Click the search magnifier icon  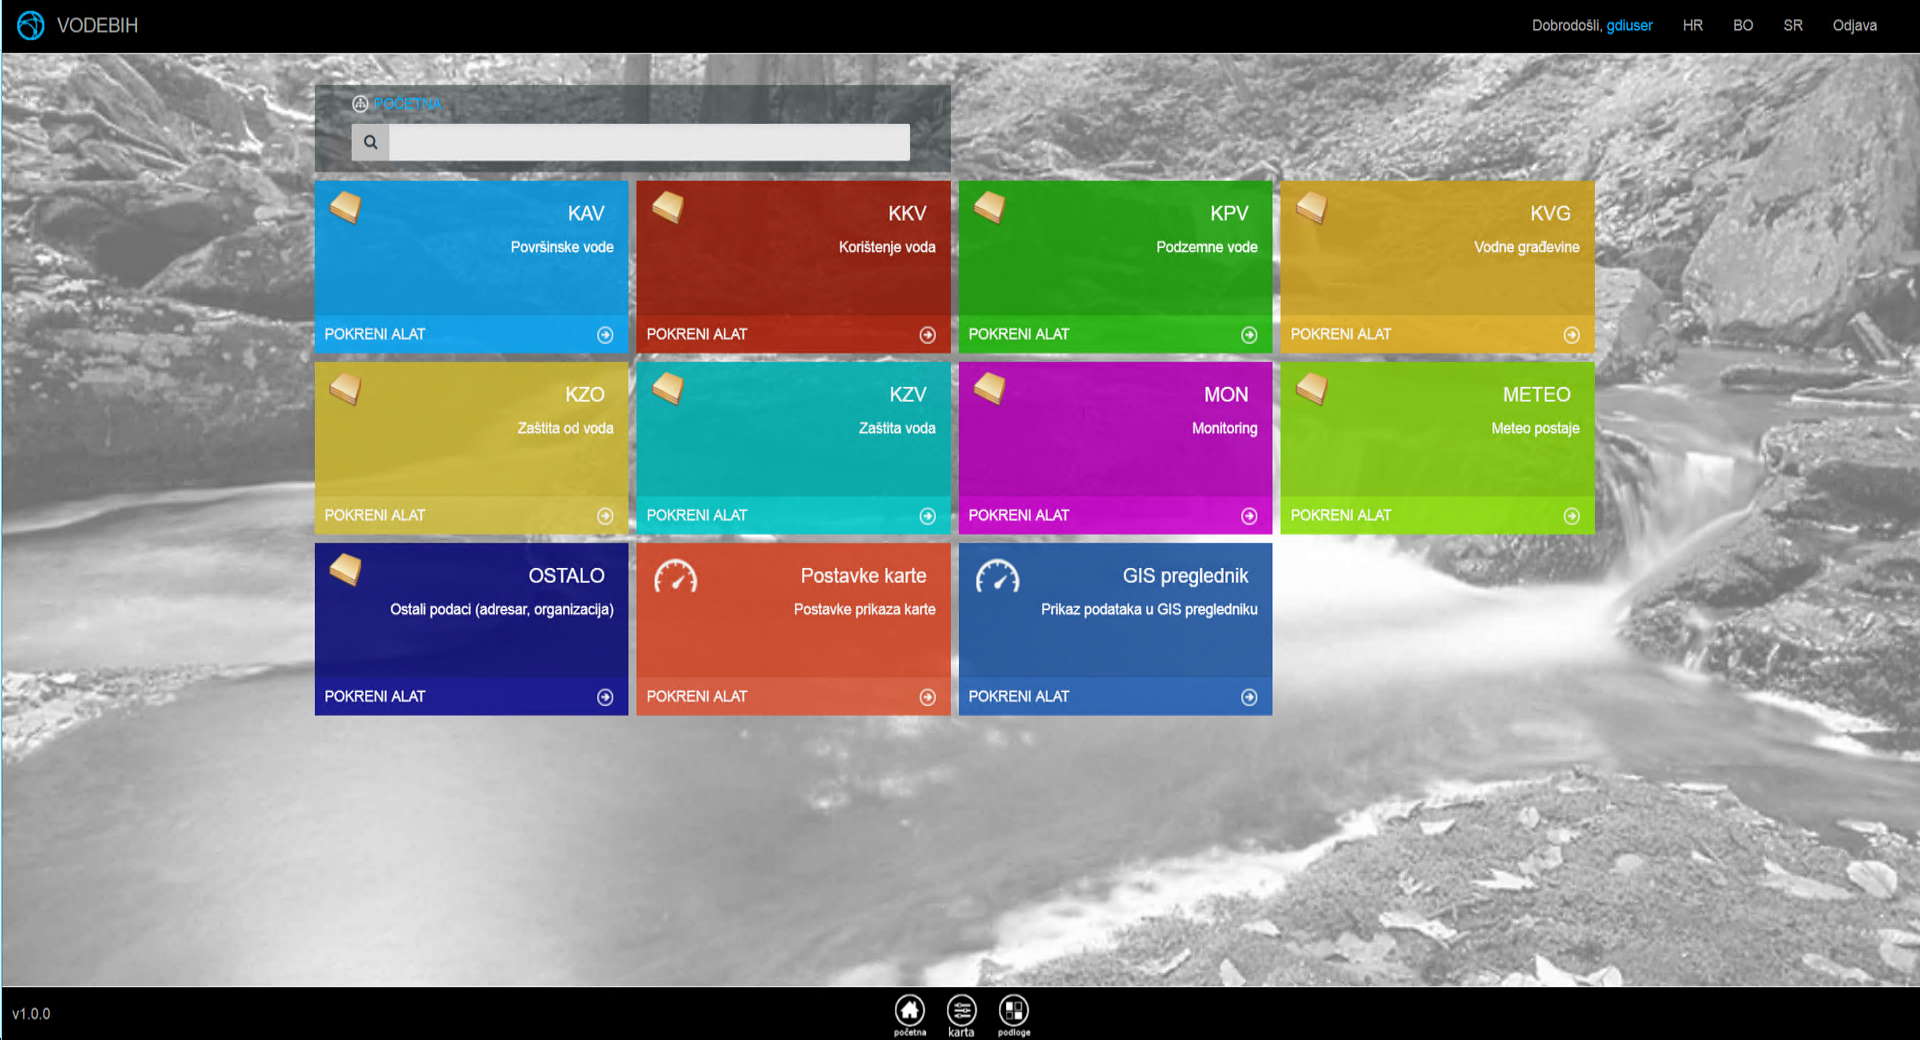(x=370, y=142)
